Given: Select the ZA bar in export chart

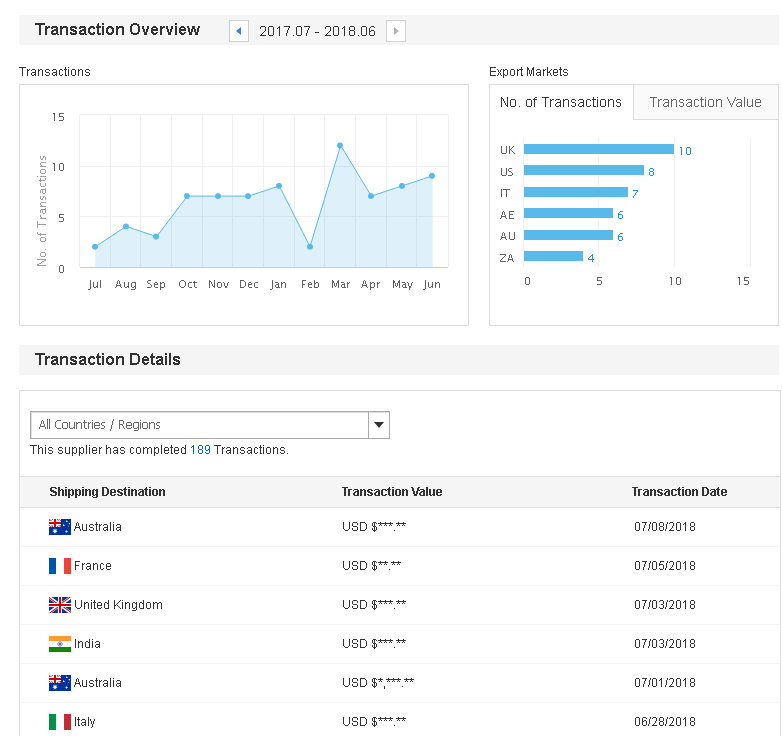Looking at the screenshot, I should tap(553, 257).
